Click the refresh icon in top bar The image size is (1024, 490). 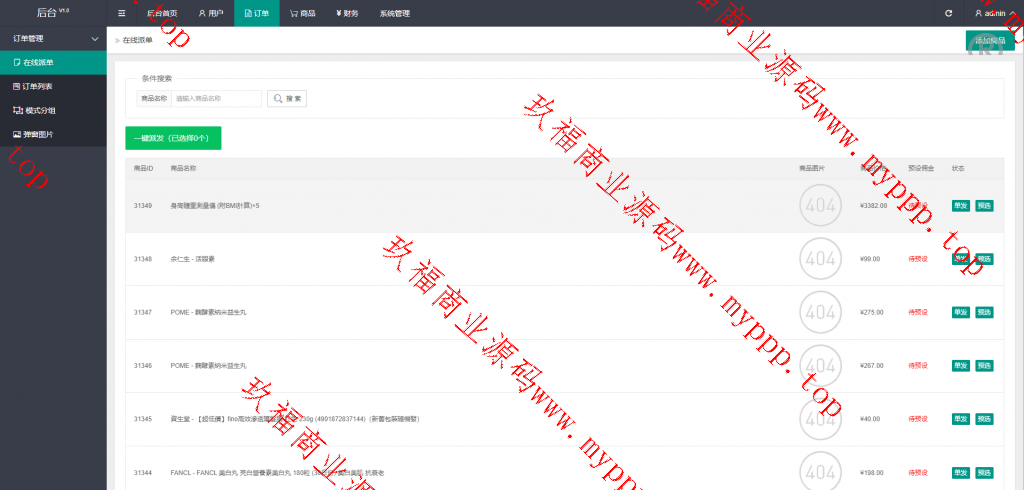pos(948,13)
